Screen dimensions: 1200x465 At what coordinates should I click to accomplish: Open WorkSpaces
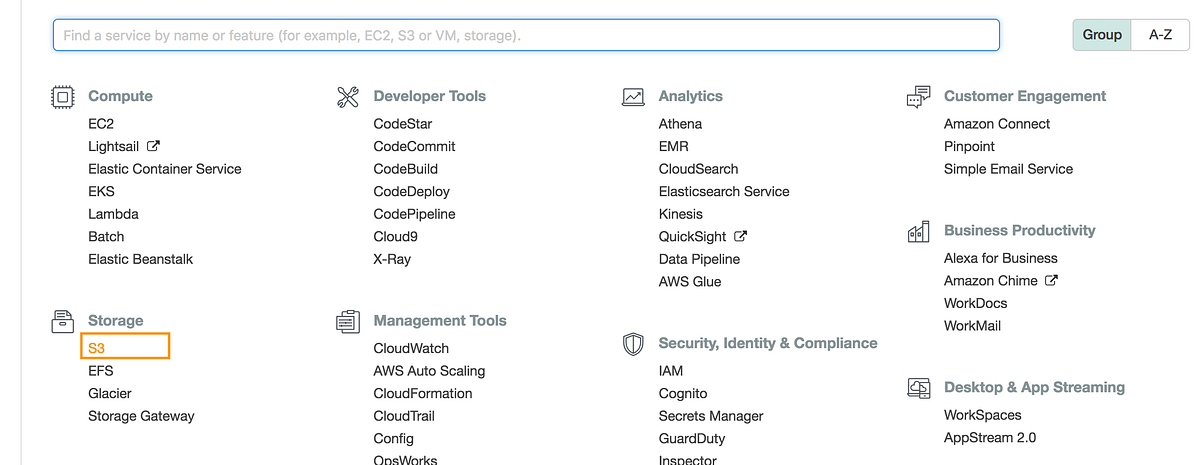[983, 415]
